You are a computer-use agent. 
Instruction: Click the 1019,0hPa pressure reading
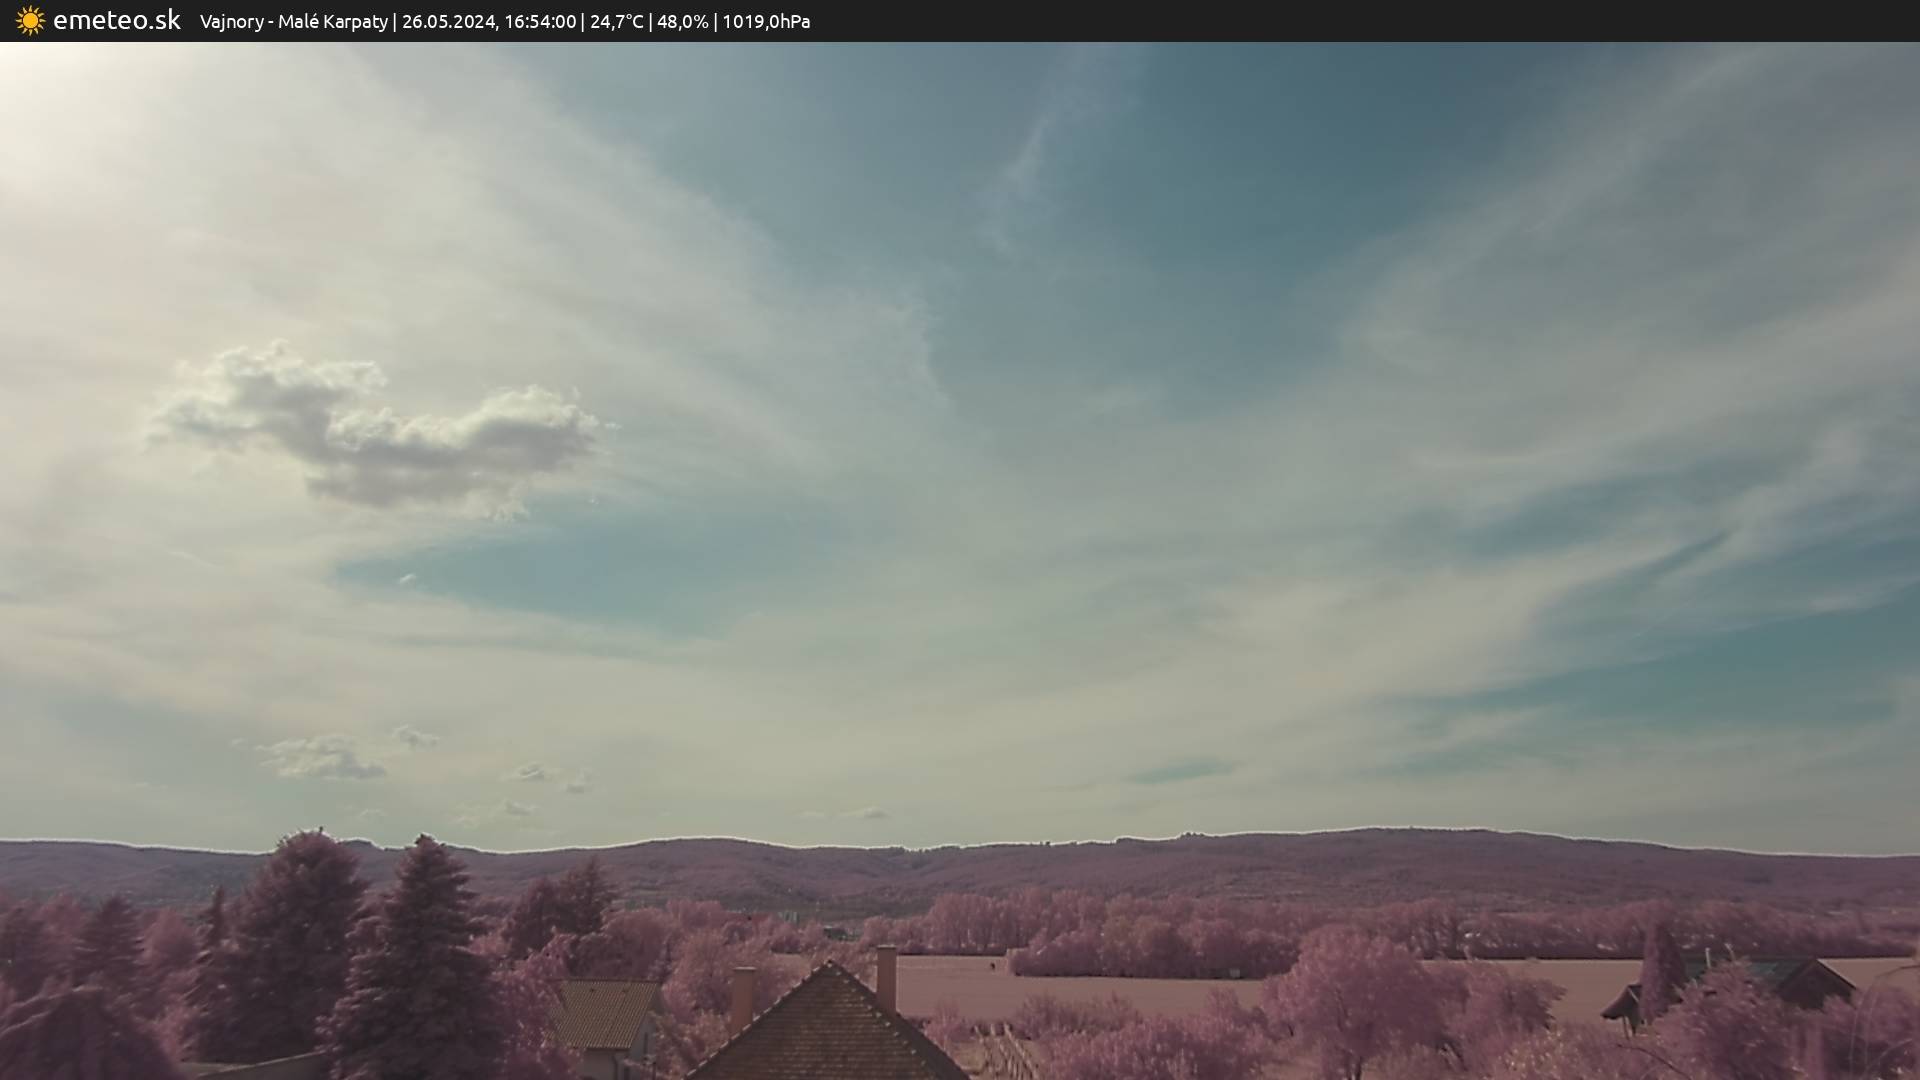click(x=766, y=22)
